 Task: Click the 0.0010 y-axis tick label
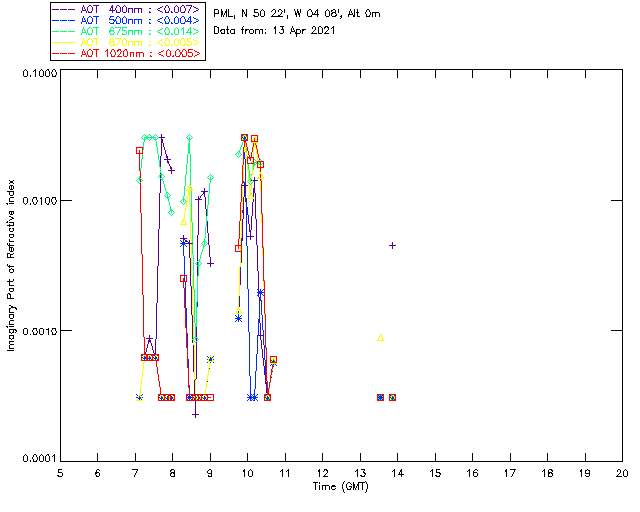point(38,331)
